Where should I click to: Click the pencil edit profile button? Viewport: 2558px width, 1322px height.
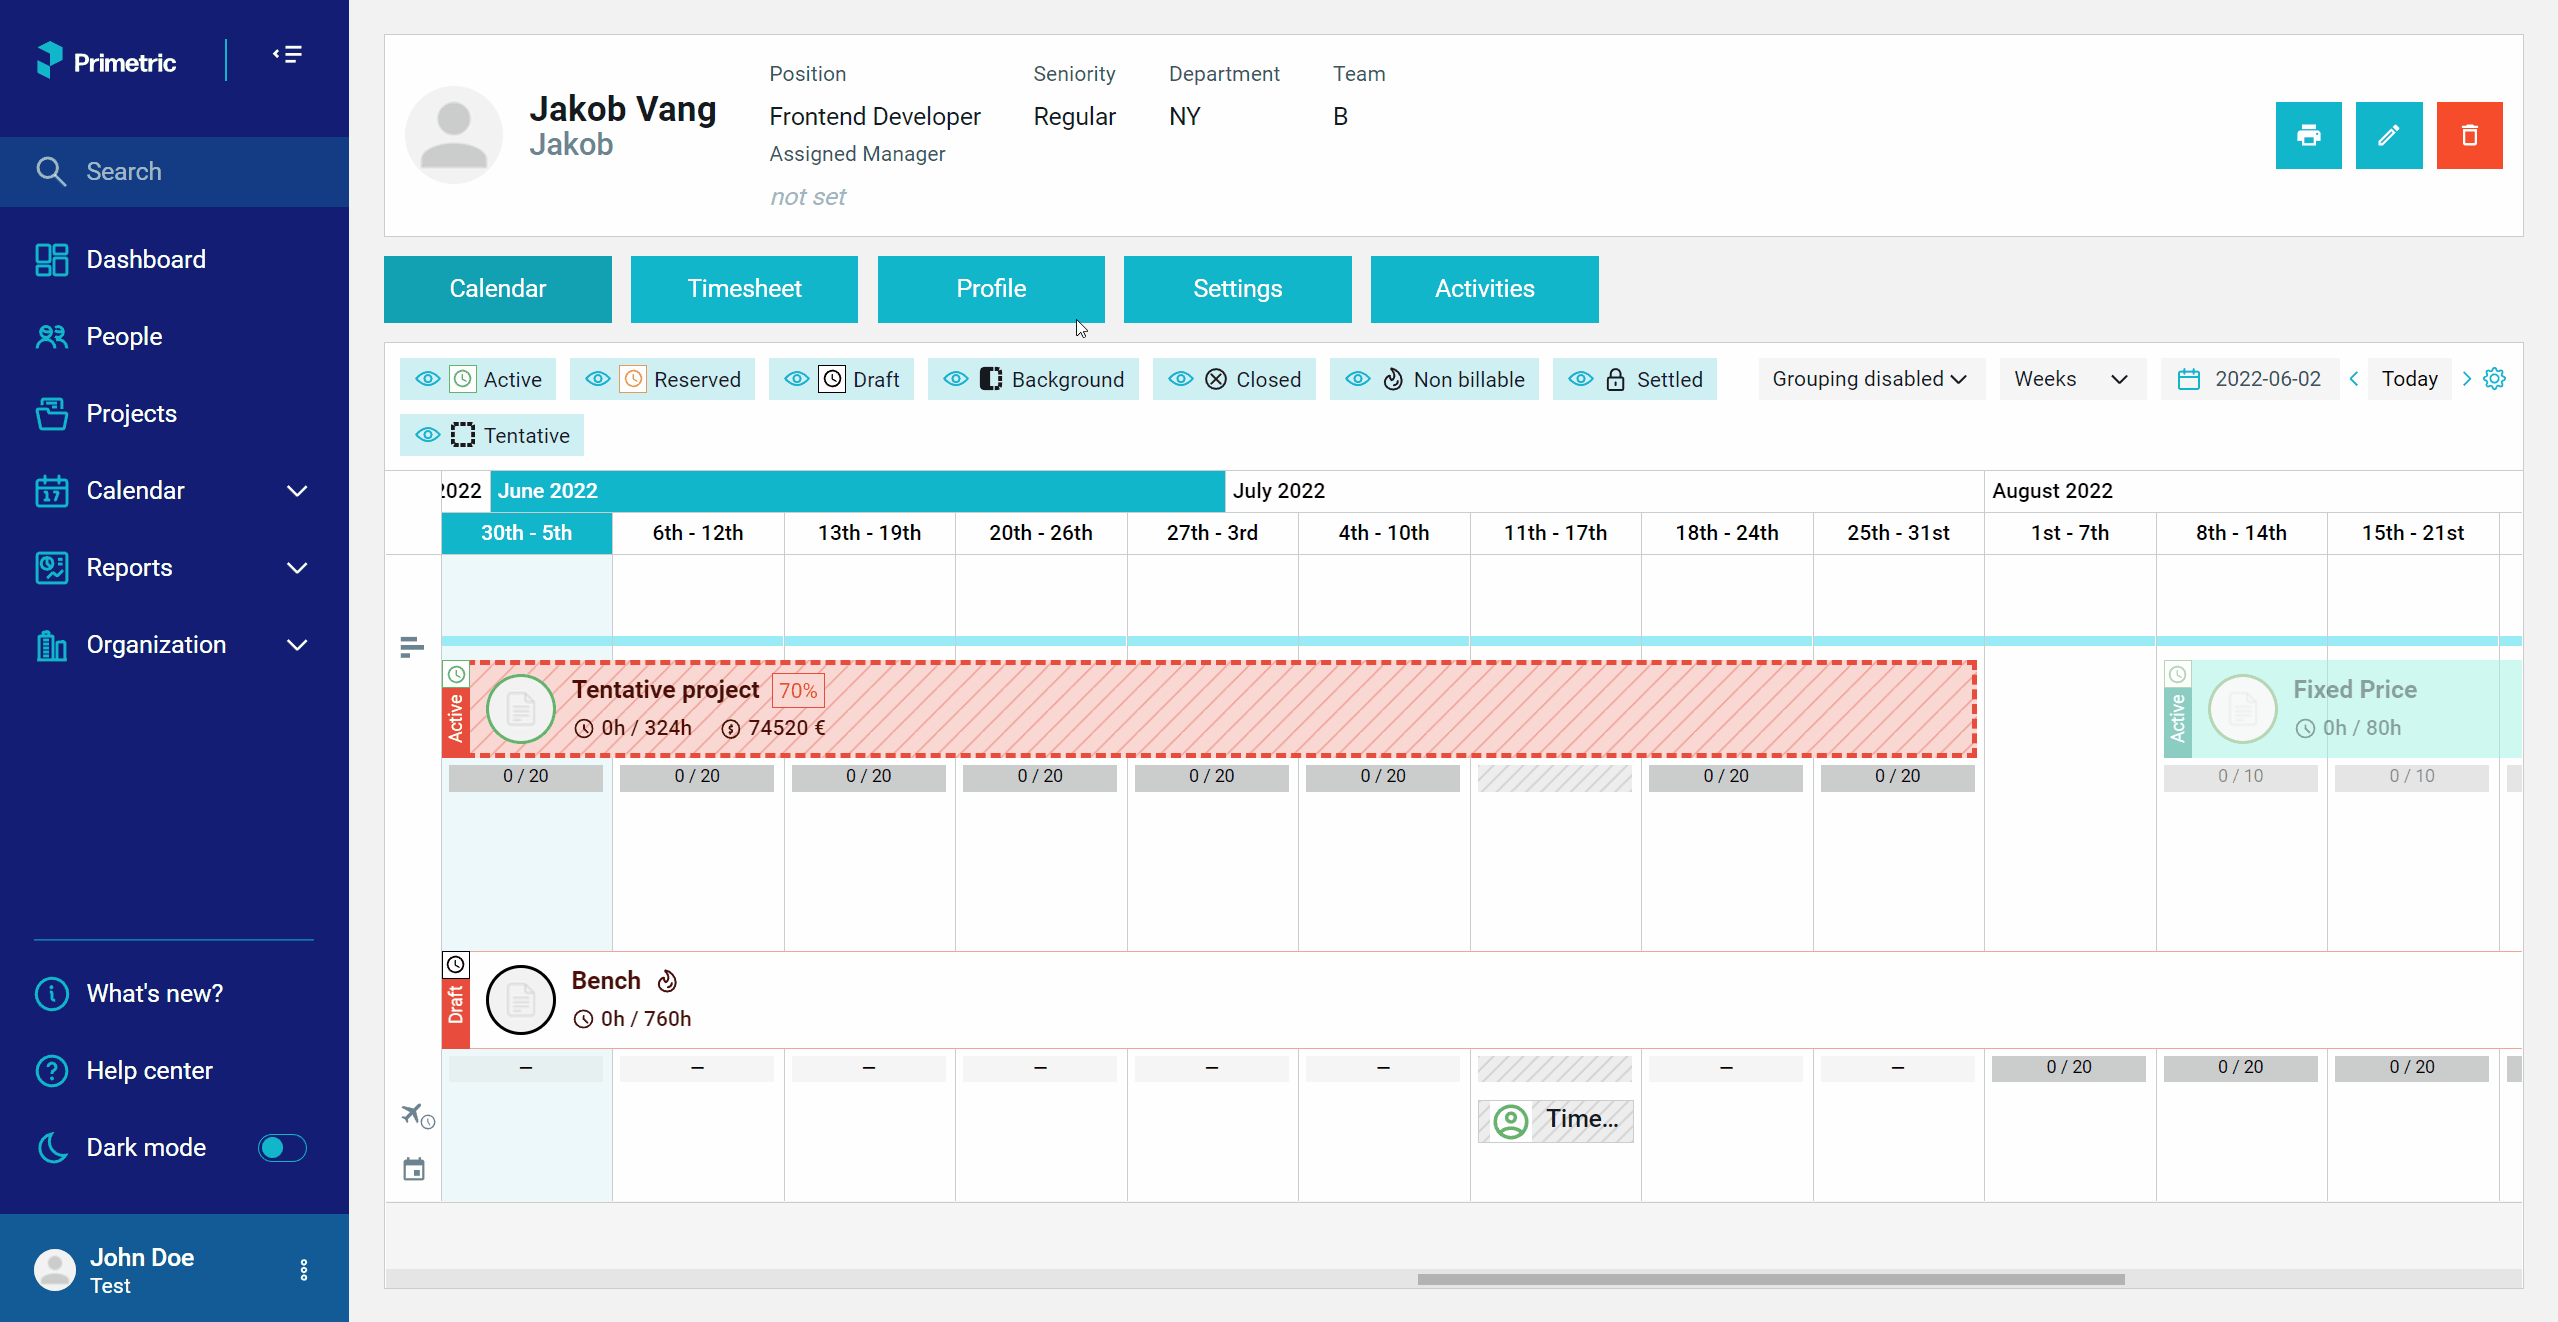click(x=2388, y=135)
